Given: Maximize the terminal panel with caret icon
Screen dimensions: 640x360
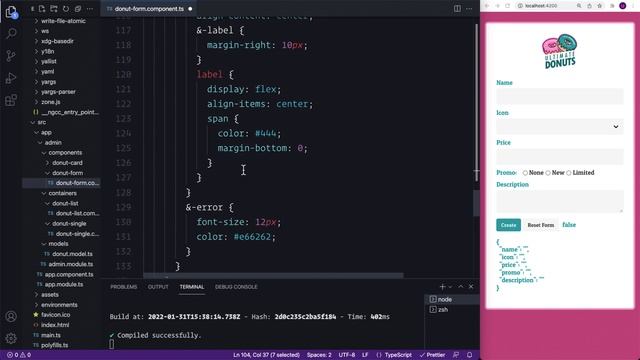Looking at the screenshot, I should [461, 287].
